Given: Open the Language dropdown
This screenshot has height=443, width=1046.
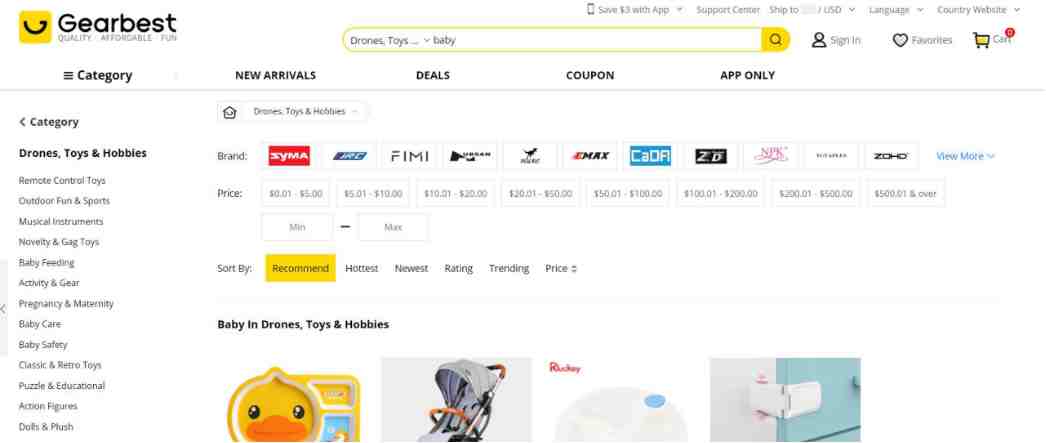Looking at the screenshot, I should point(895,10).
